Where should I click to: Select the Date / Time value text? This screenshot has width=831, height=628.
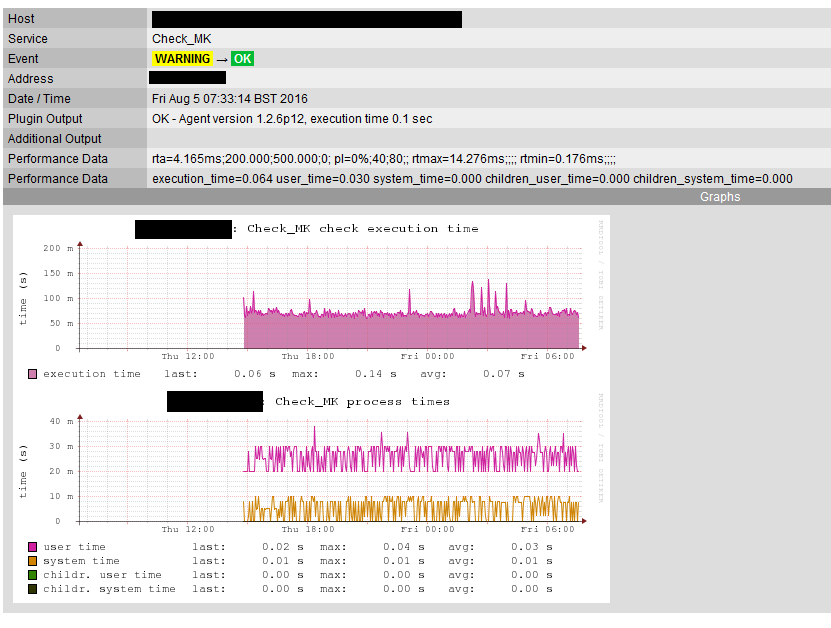pos(230,99)
